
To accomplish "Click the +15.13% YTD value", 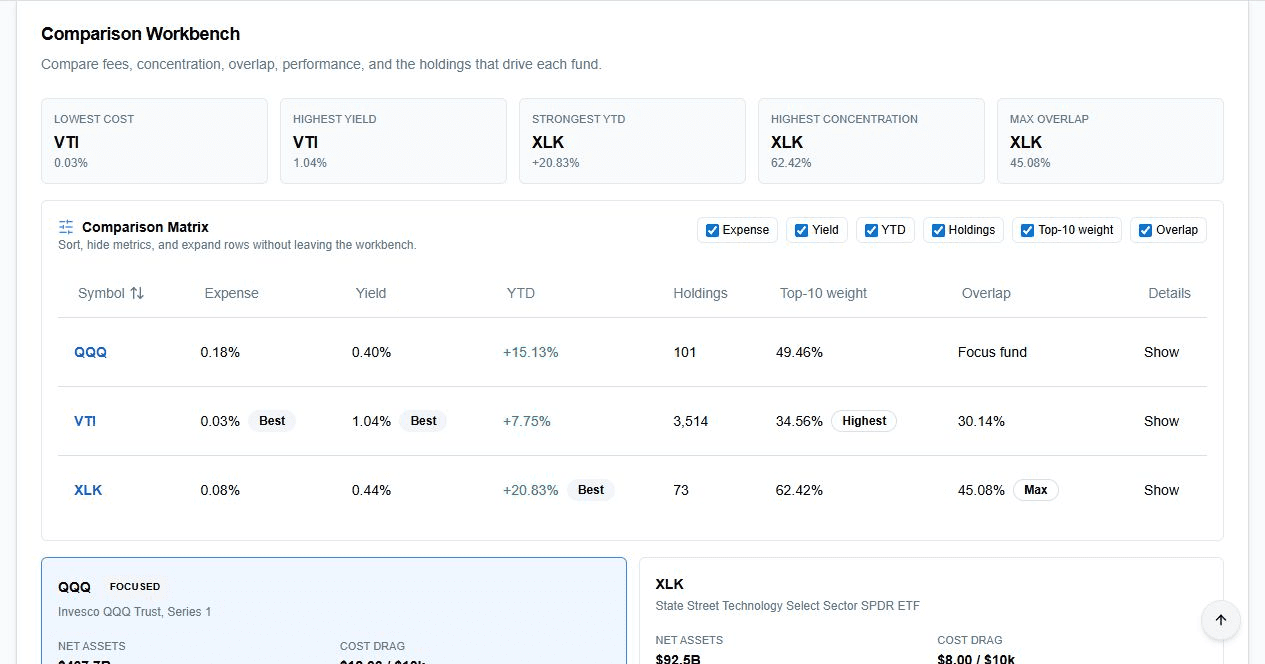I will [x=531, y=352].
